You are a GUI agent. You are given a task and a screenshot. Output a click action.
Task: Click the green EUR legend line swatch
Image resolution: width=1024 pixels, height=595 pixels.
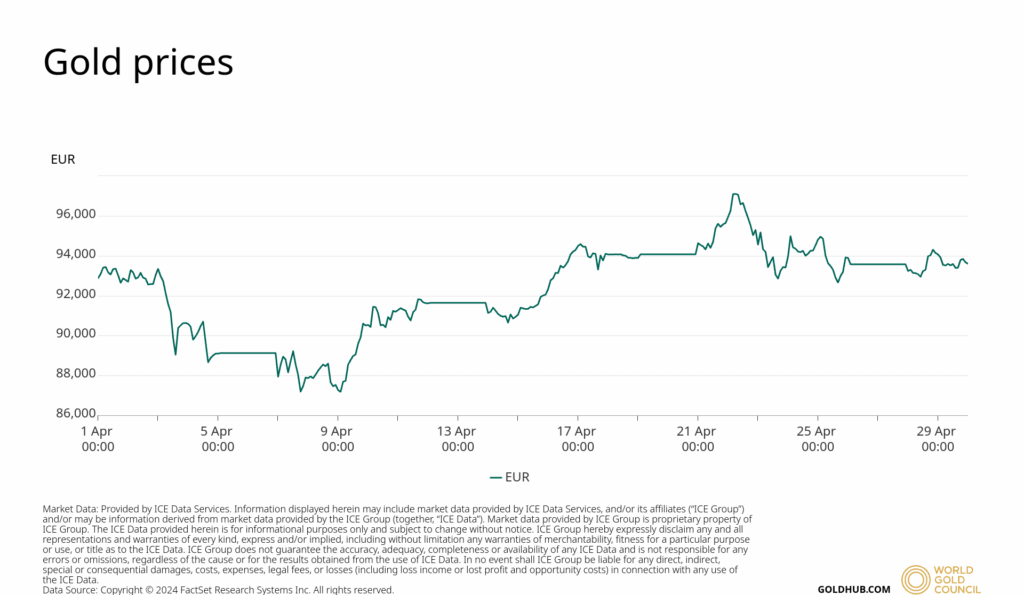(x=498, y=477)
